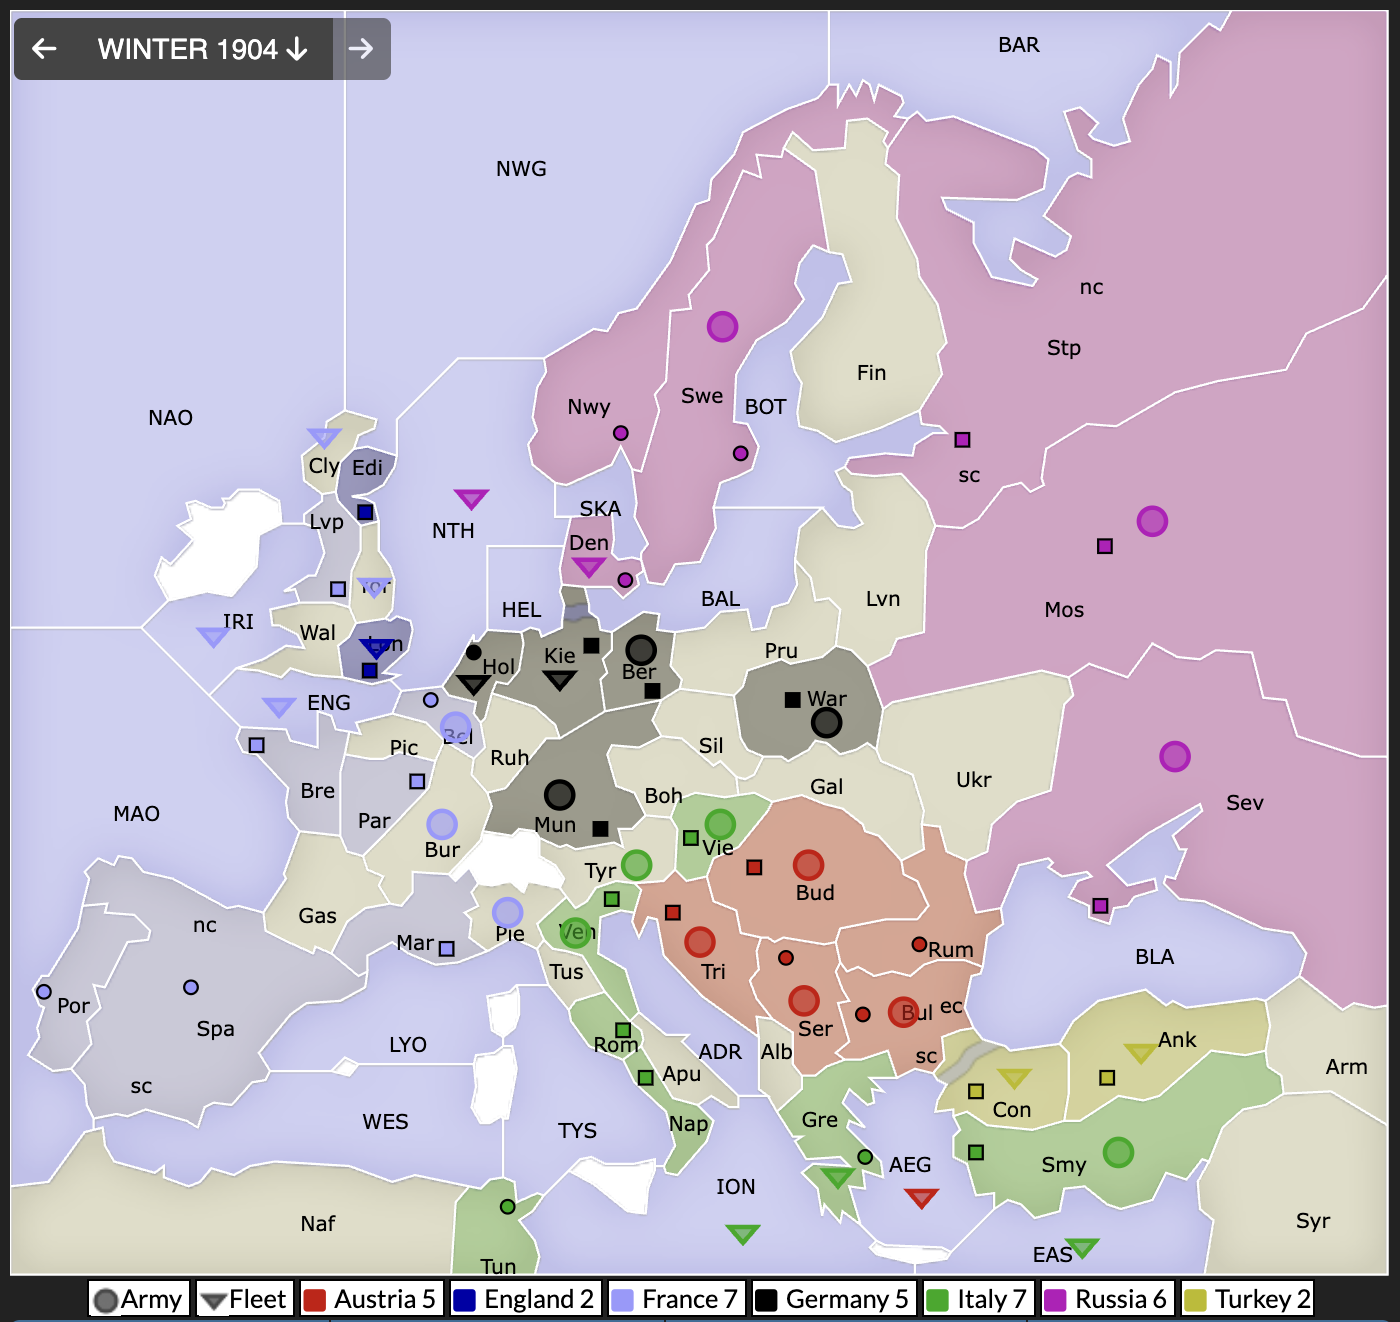Click the Gas territory label
Viewport: 1400px width, 1322px height.
click(x=317, y=916)
